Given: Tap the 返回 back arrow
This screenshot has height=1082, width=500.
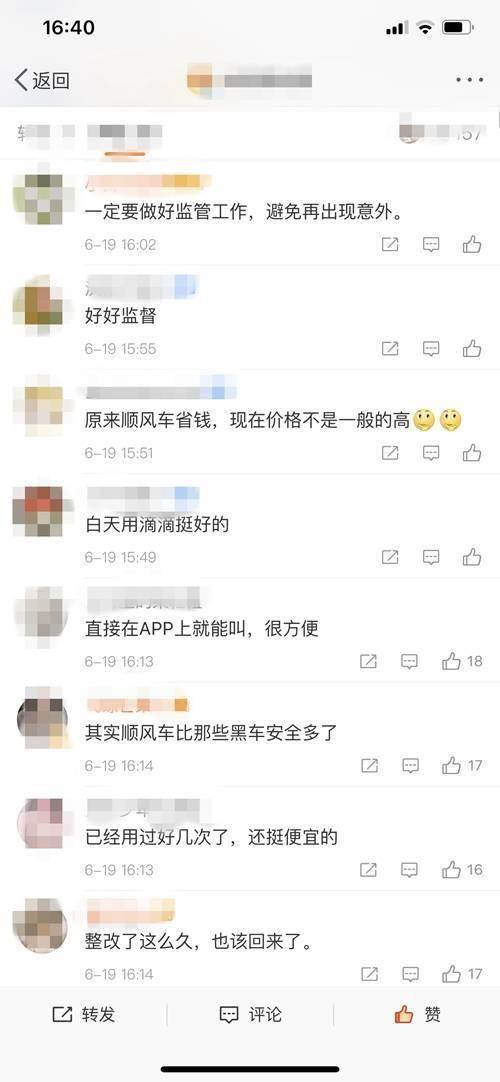Looking at the screenshot, I should (x=41, y=80).
